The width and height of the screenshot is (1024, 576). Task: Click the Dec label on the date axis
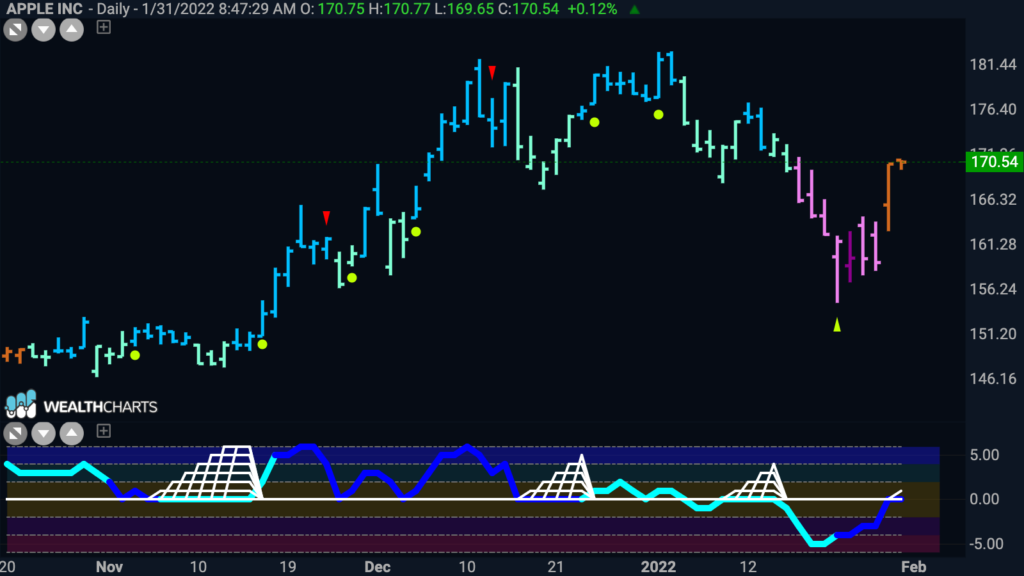[x=377, y=566]
